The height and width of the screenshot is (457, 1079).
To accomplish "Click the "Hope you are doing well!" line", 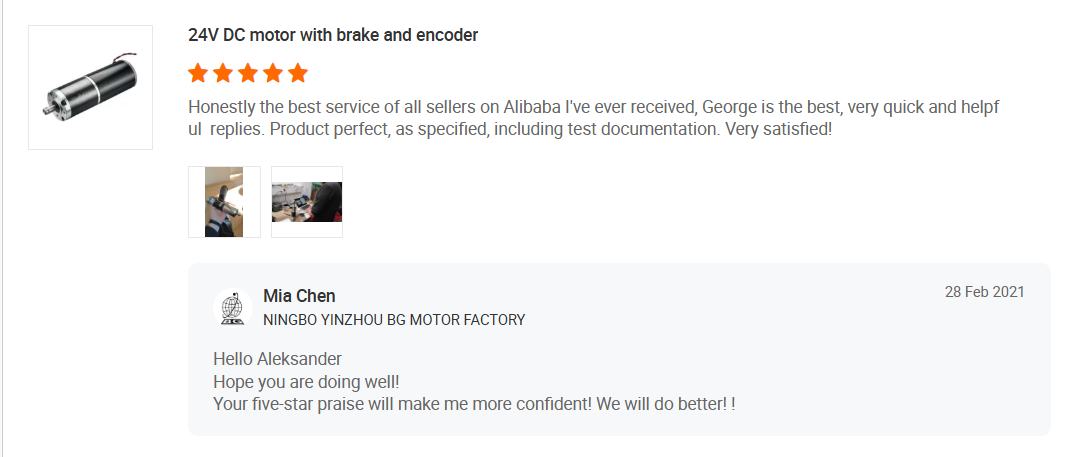I will 306,381.
